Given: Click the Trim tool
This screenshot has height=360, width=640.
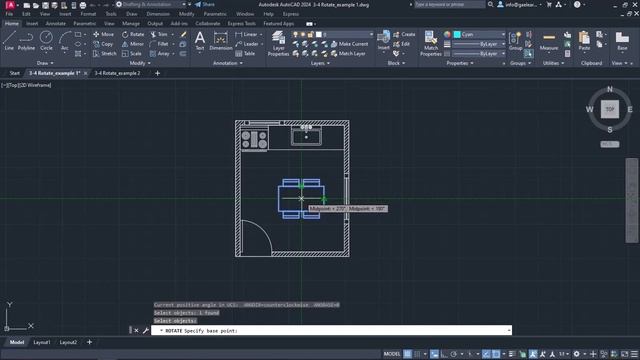Looking at the screenshot, I should (159, 34).
